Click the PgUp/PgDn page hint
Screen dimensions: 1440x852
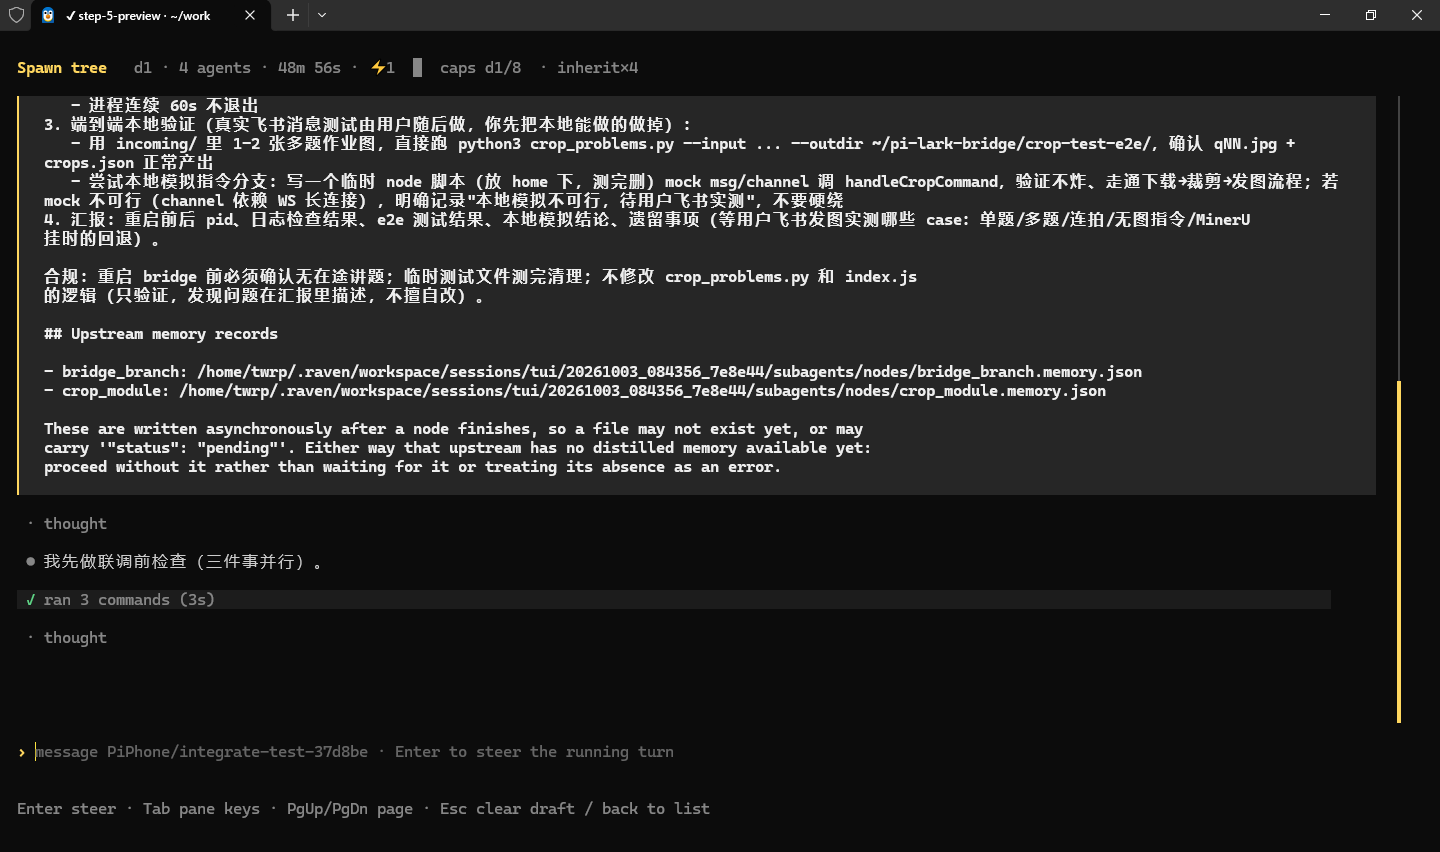coord(350,809)
